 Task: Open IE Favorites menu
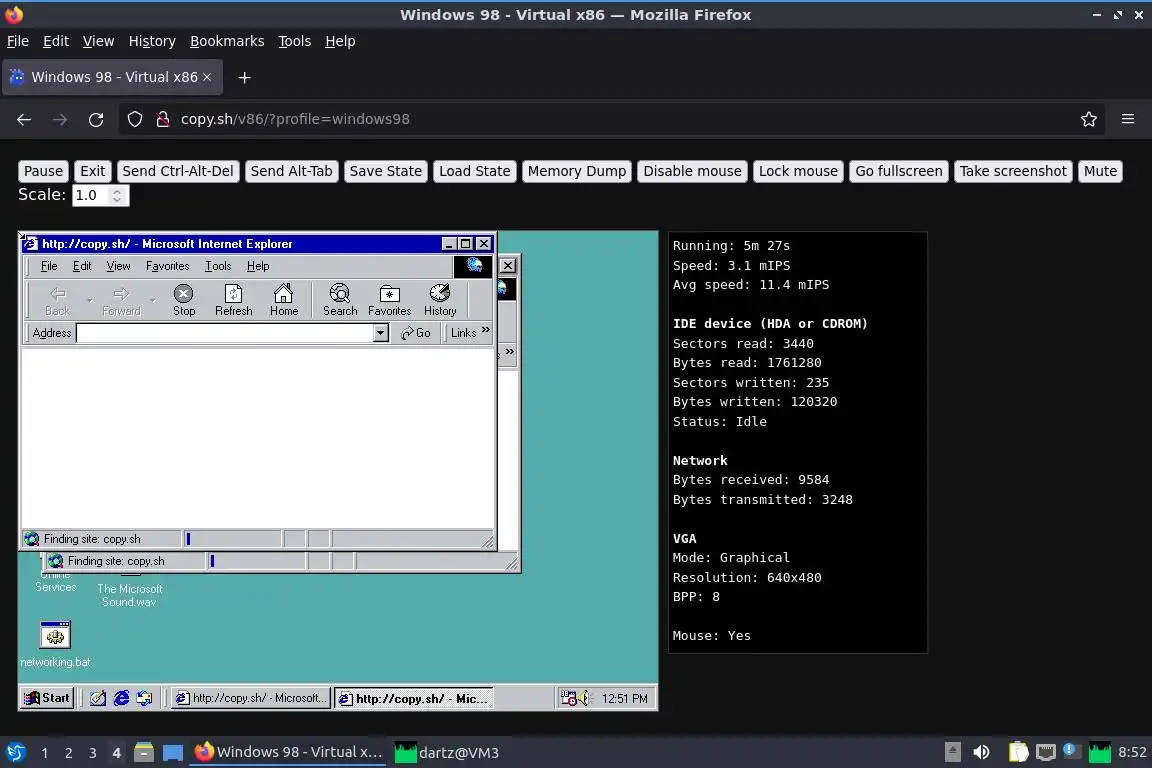pos(168,266)
